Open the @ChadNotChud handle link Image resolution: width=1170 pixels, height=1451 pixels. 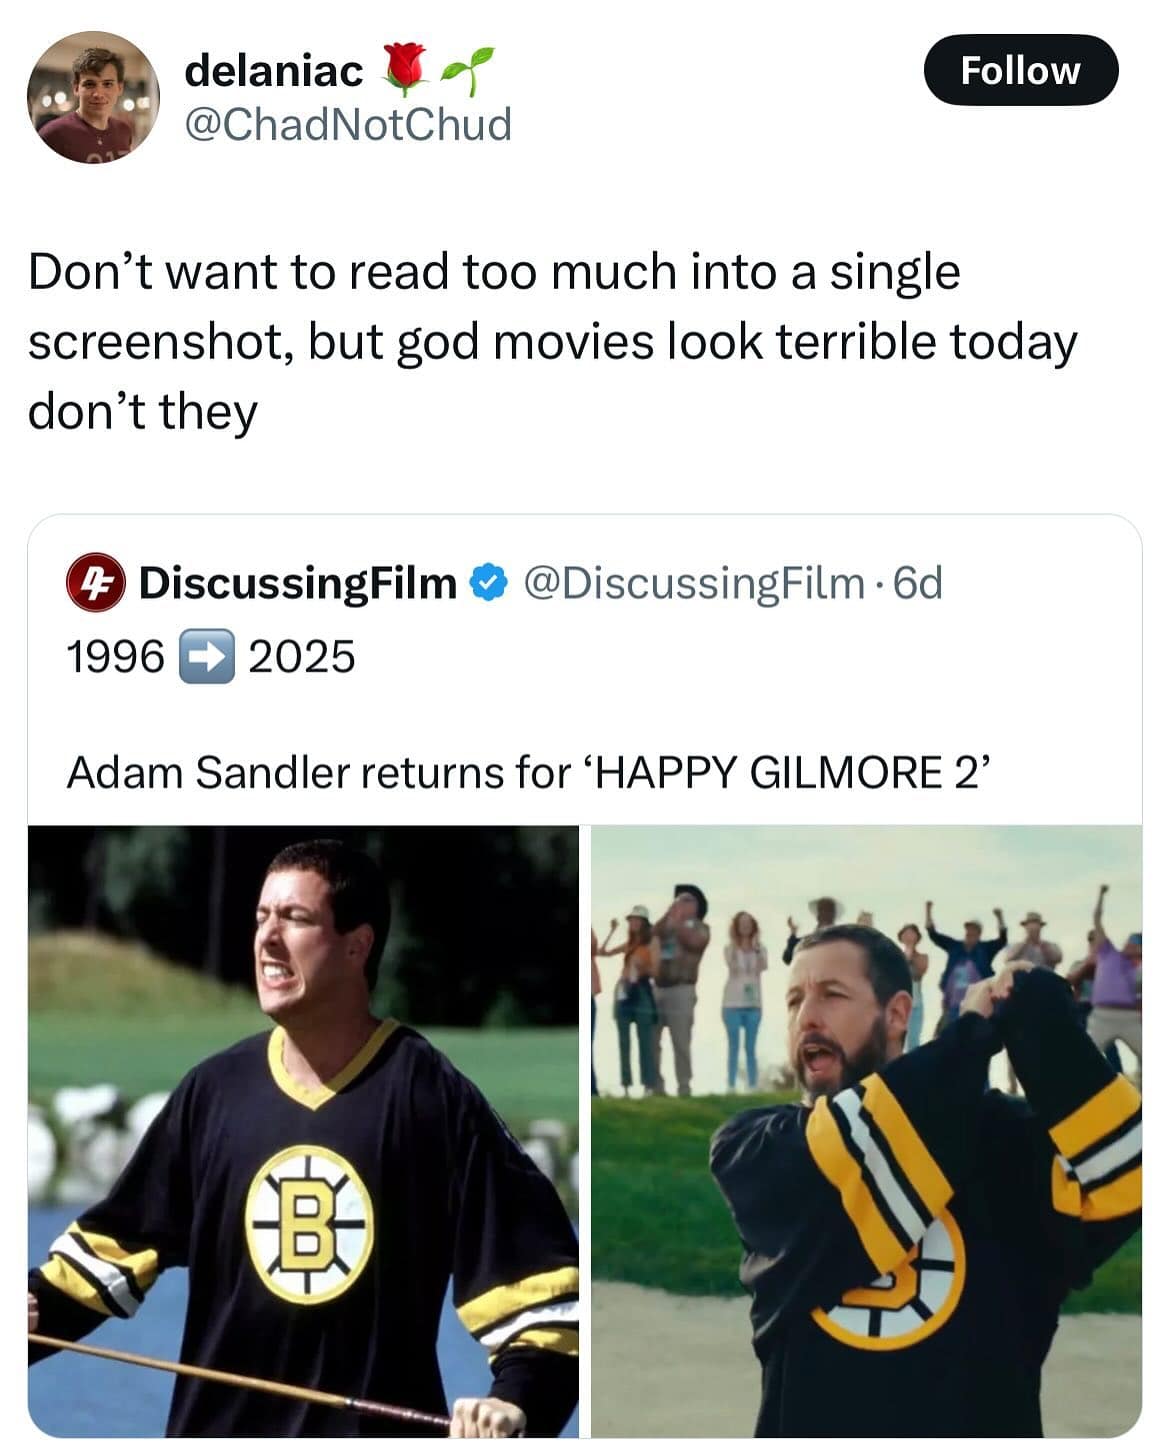[348, 125]
